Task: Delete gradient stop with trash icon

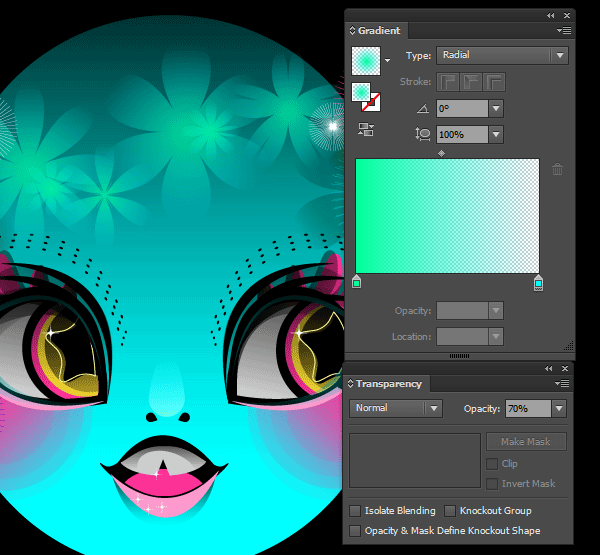Action: click(x=557, y=170)
